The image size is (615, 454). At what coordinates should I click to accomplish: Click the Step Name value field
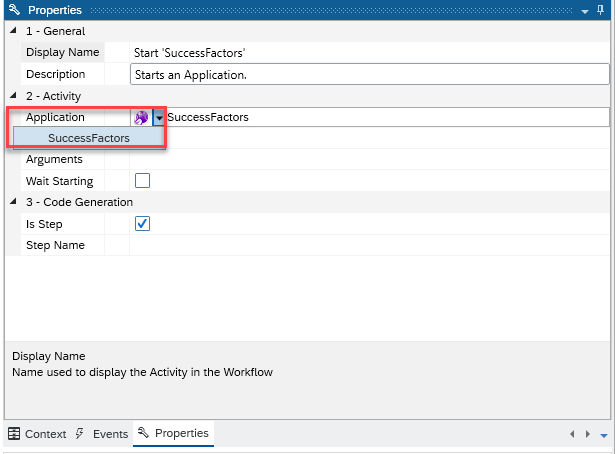click(x=369, y=245)
